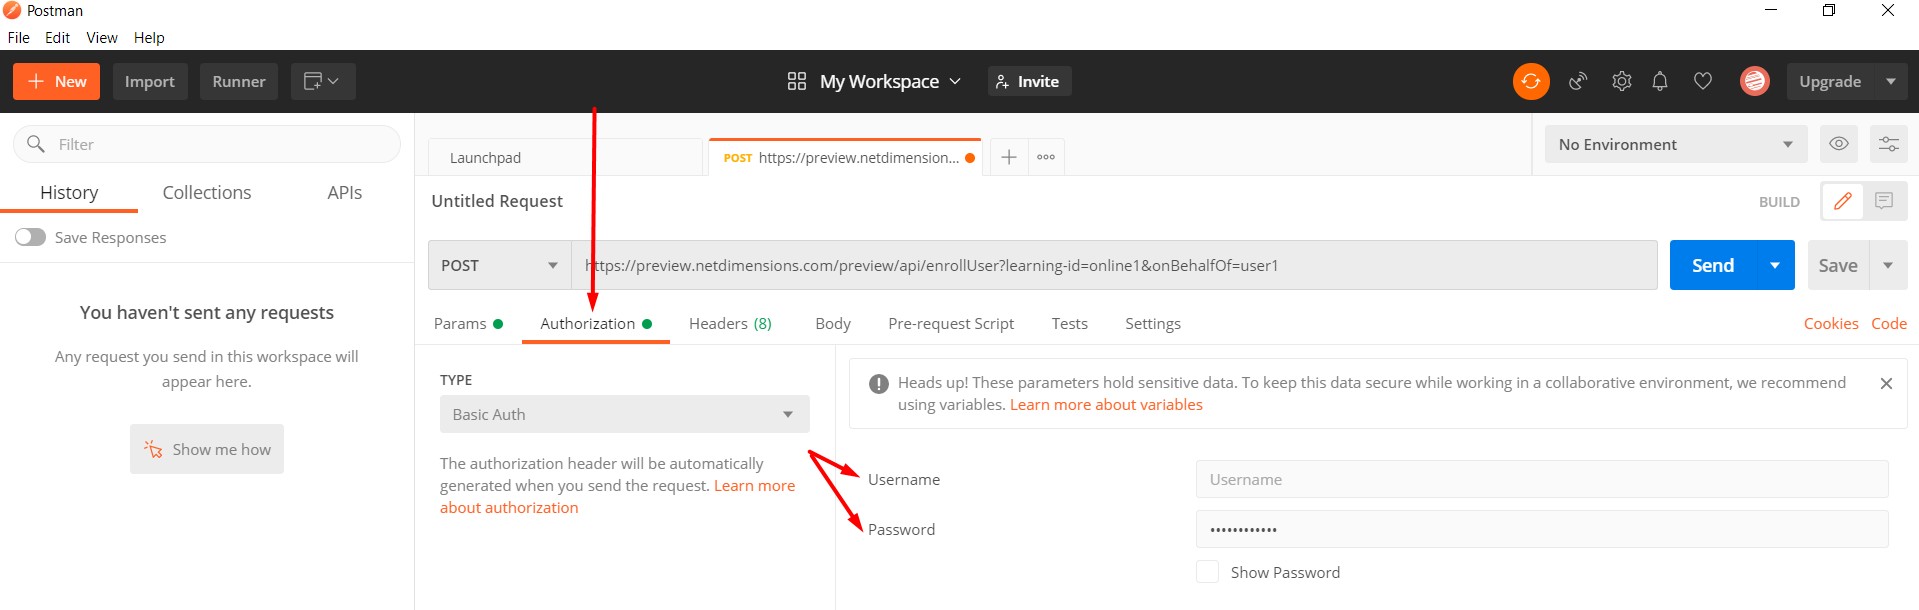Open the HTTP method POST dropdown
The width and height of the screenshot is (1919, 610).
(x=499, y=265)
